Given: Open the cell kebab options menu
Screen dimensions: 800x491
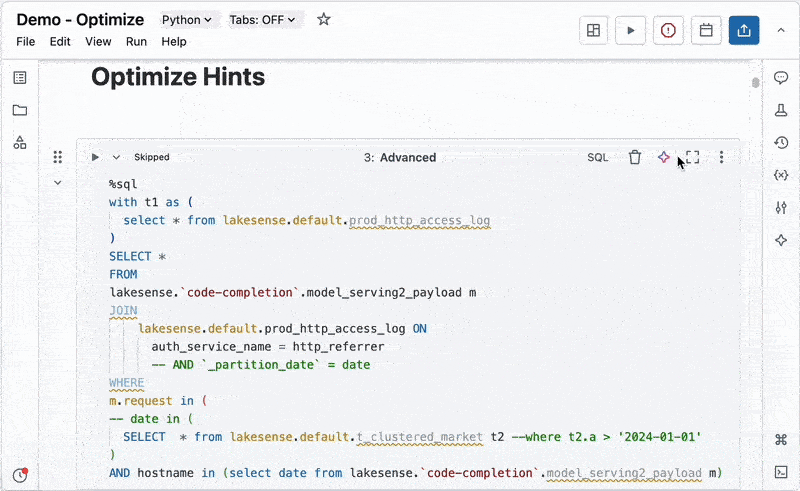Looking at the screenshot, I should click(x=722, y=157).
